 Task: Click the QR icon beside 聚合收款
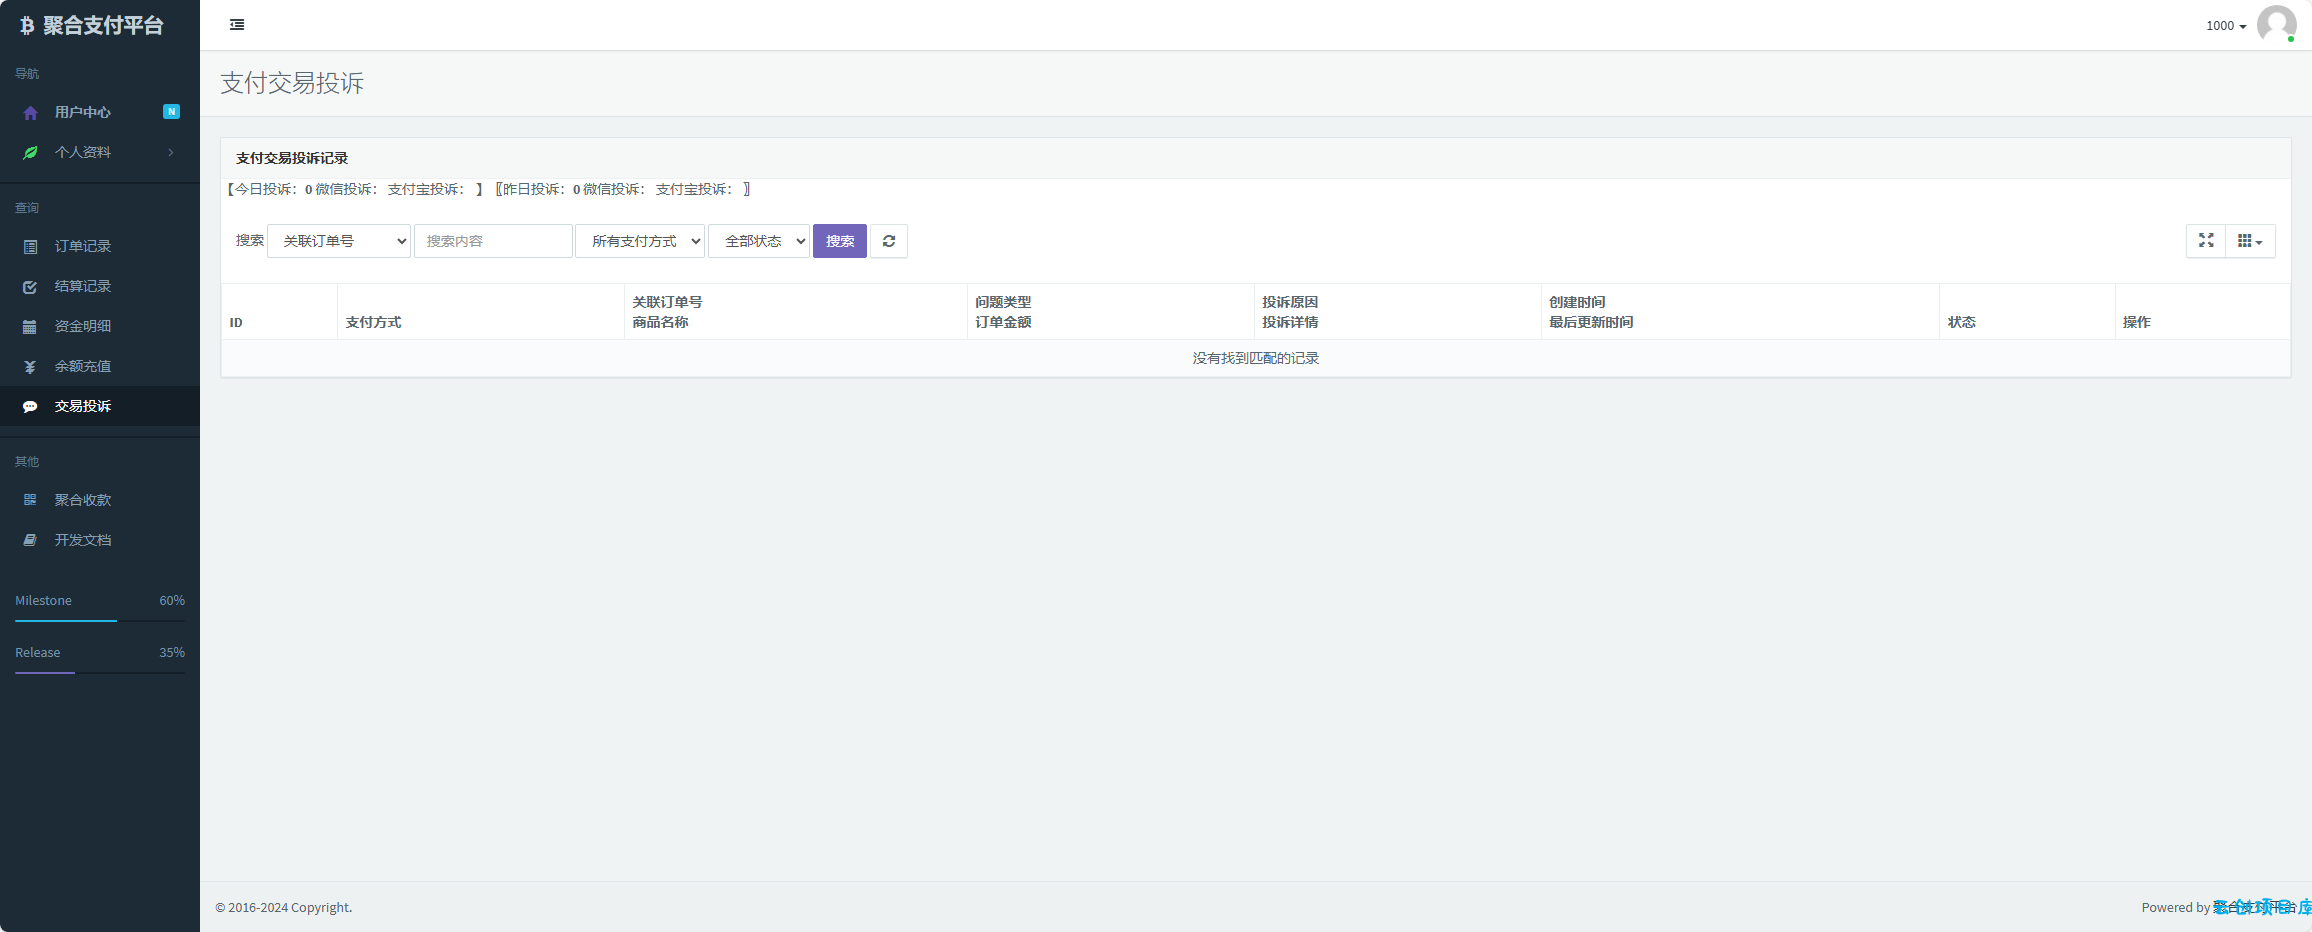(30, 500)
